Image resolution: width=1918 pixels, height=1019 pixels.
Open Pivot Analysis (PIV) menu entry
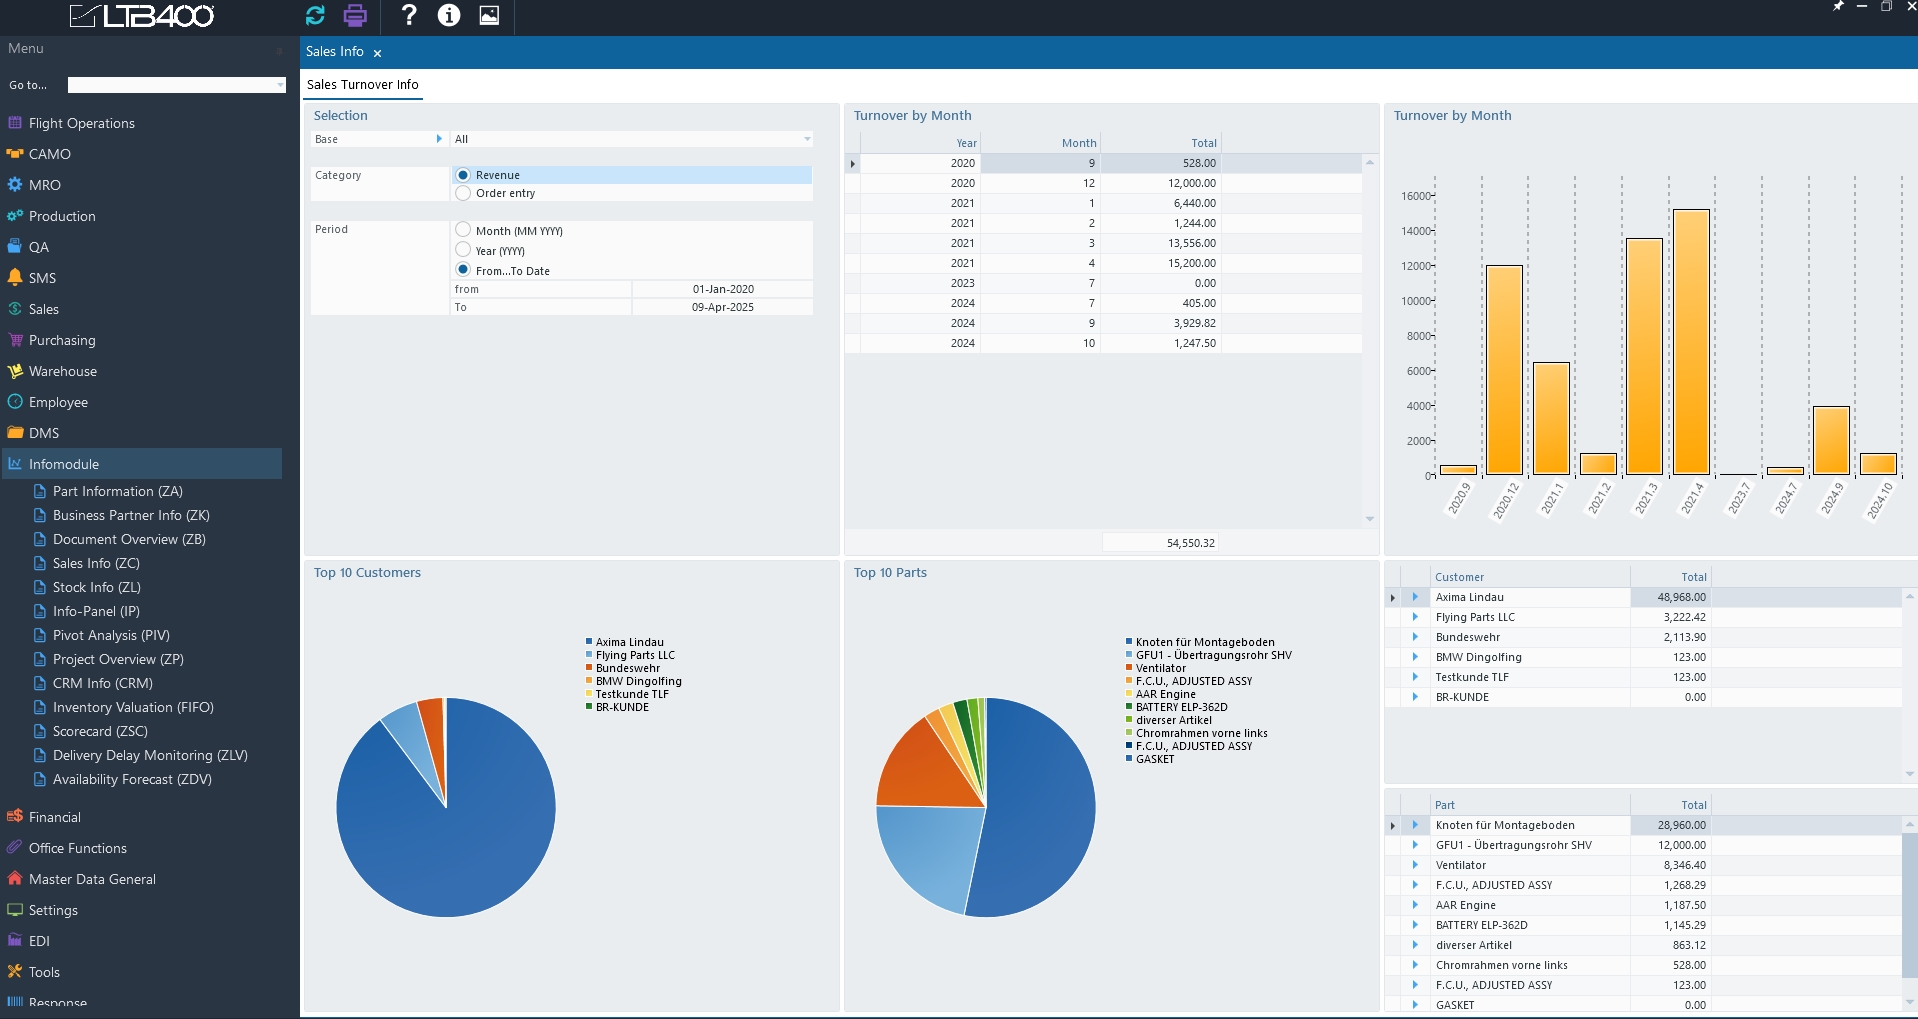coord(111,635)
